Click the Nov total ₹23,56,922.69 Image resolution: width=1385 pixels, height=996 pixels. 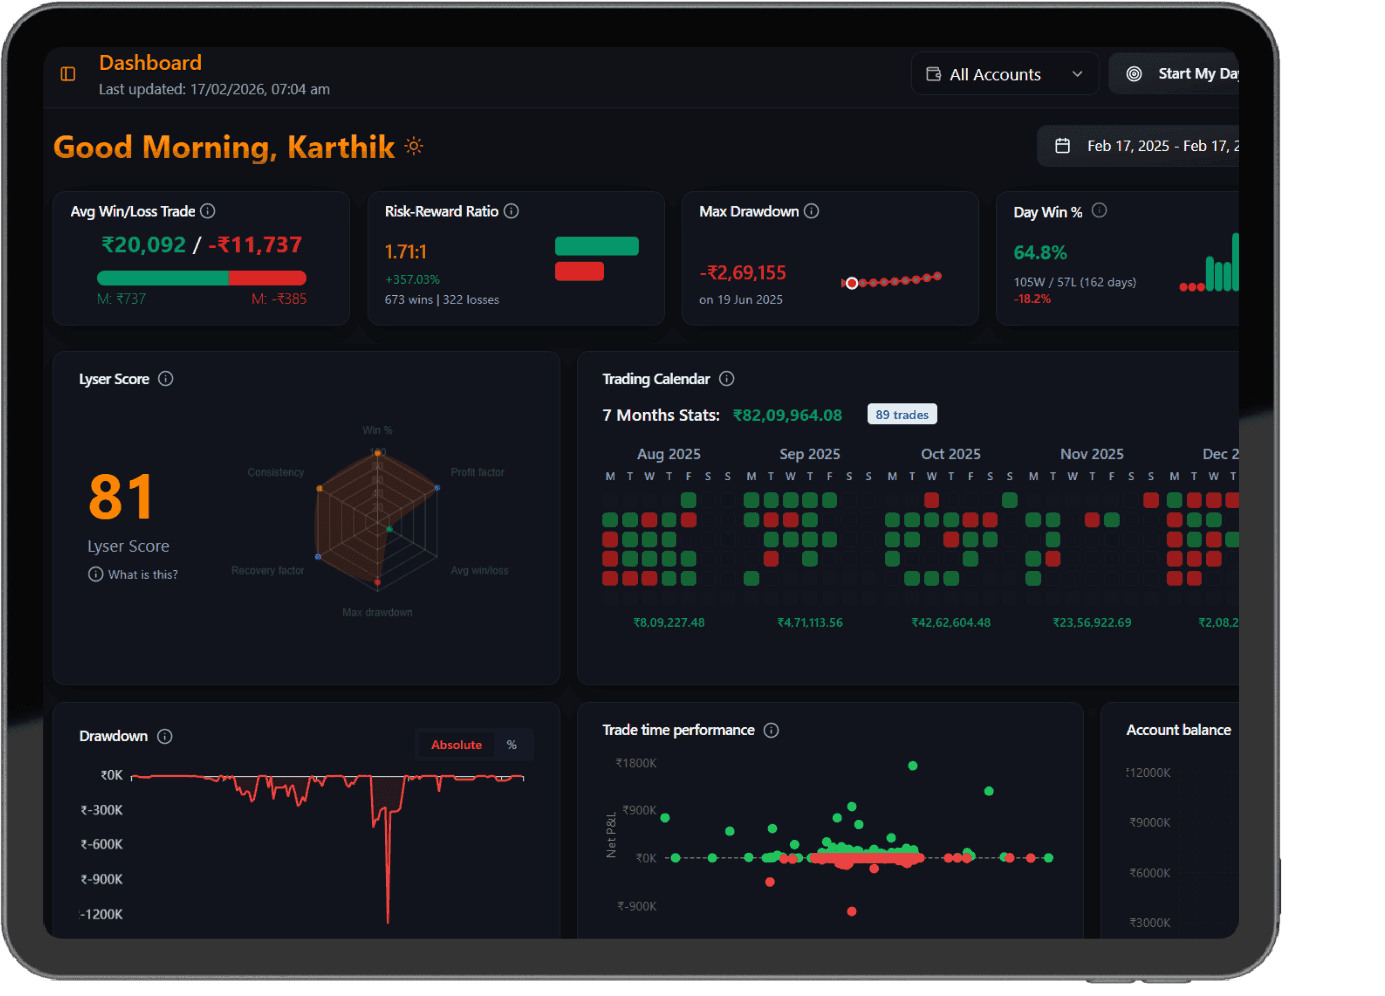coord(1092,623)
